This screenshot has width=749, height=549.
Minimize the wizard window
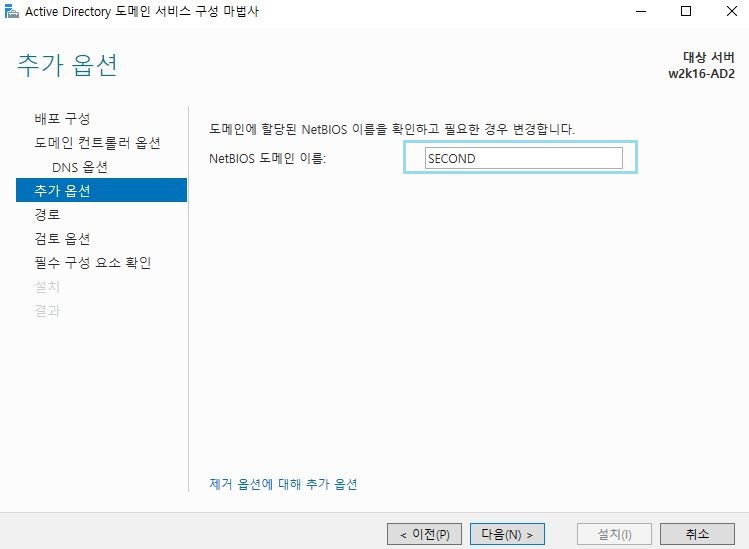point(641,11)
